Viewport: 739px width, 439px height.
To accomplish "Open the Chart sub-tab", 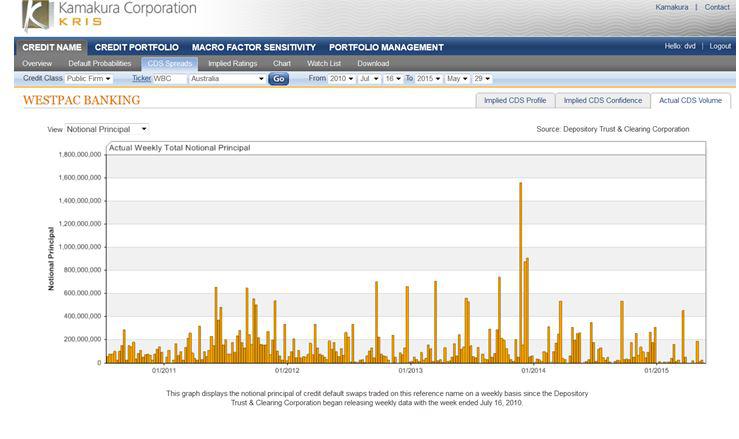I will pos(282,63).
